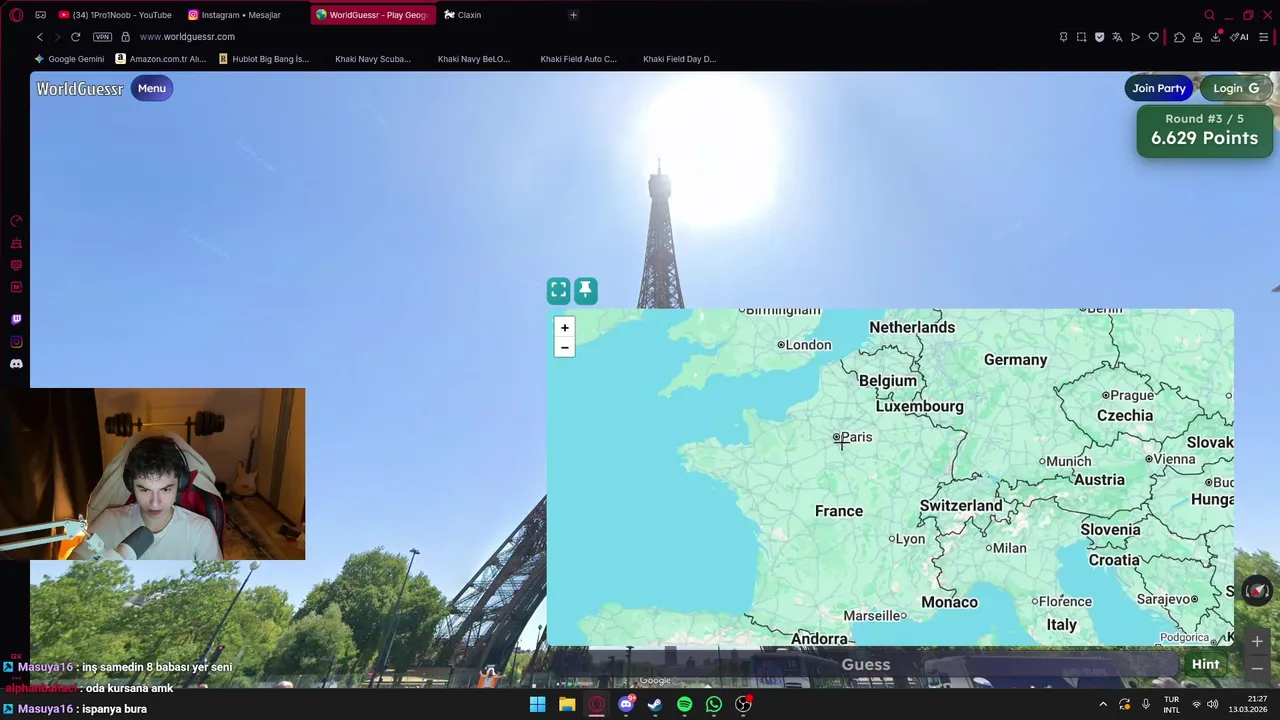Click the street view compass control
The width and height of the screenshot is (1280, 720).
(1257, 590)
